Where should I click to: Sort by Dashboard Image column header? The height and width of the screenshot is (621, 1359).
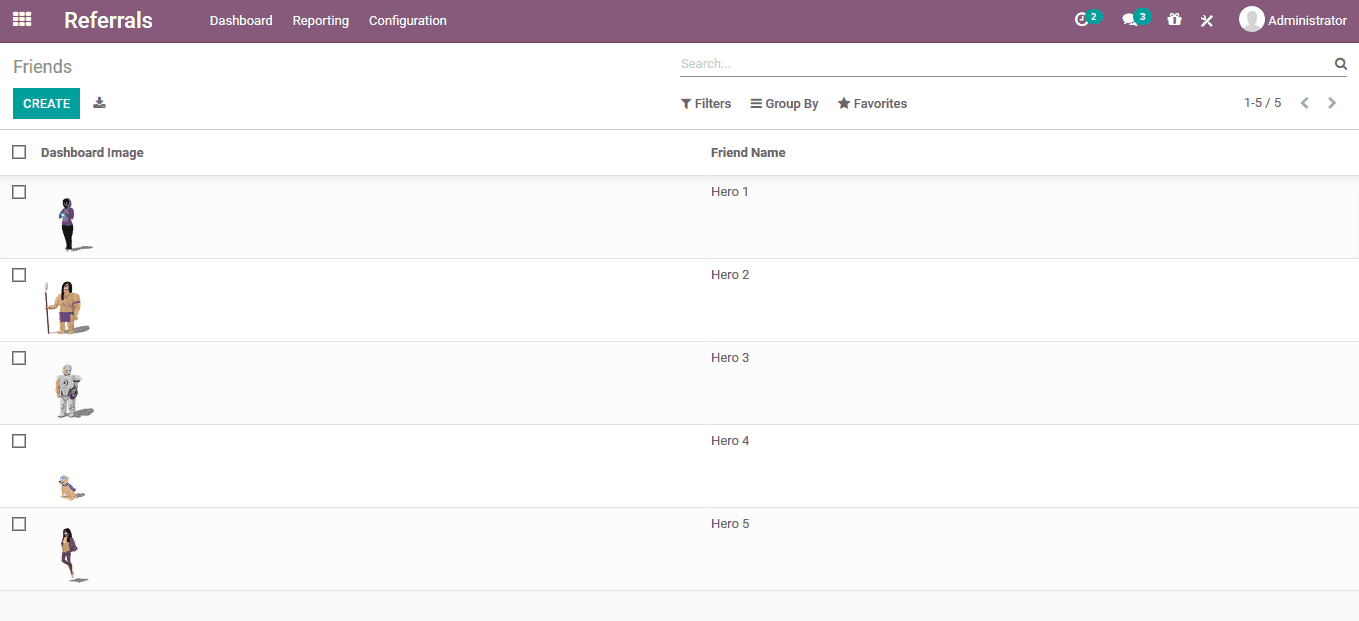92,153
